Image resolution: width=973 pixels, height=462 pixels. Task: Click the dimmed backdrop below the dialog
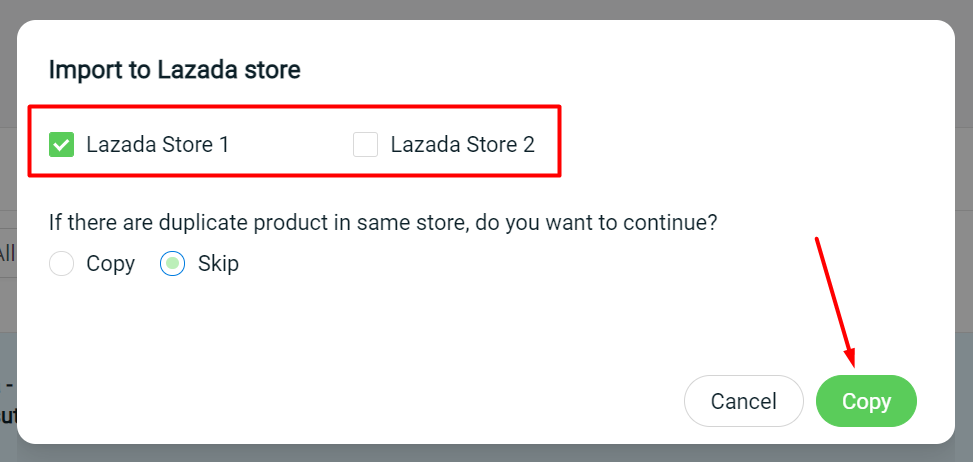click(486, 454)
